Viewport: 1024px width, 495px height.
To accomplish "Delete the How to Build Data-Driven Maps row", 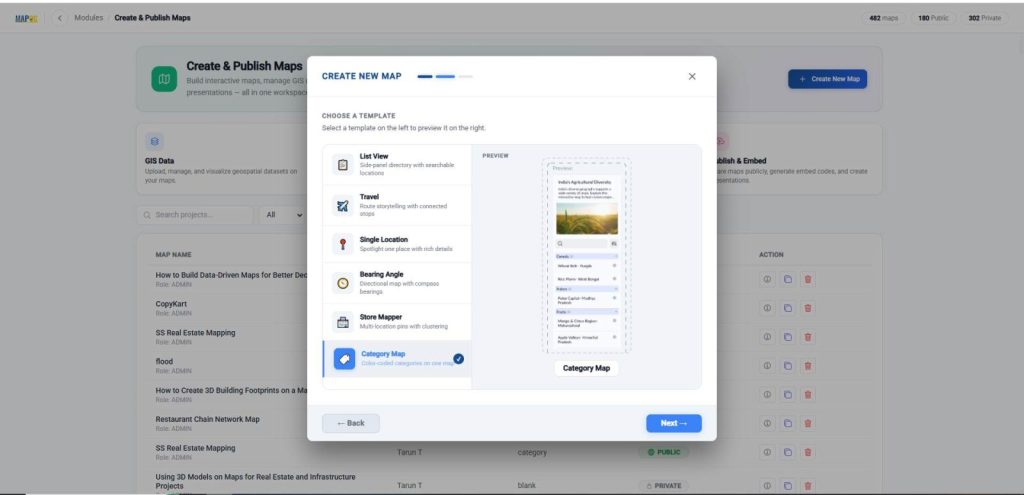I will point(808,279).
